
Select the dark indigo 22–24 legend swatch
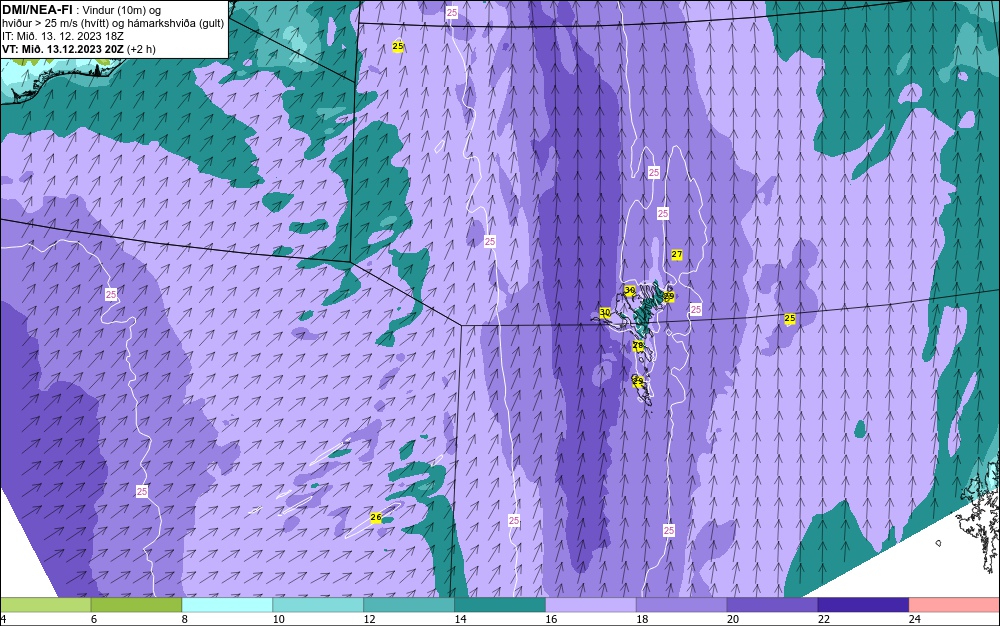click(864, 605)
